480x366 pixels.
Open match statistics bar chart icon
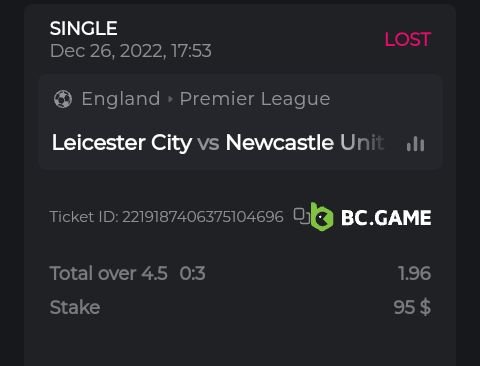tap(415, 144)
